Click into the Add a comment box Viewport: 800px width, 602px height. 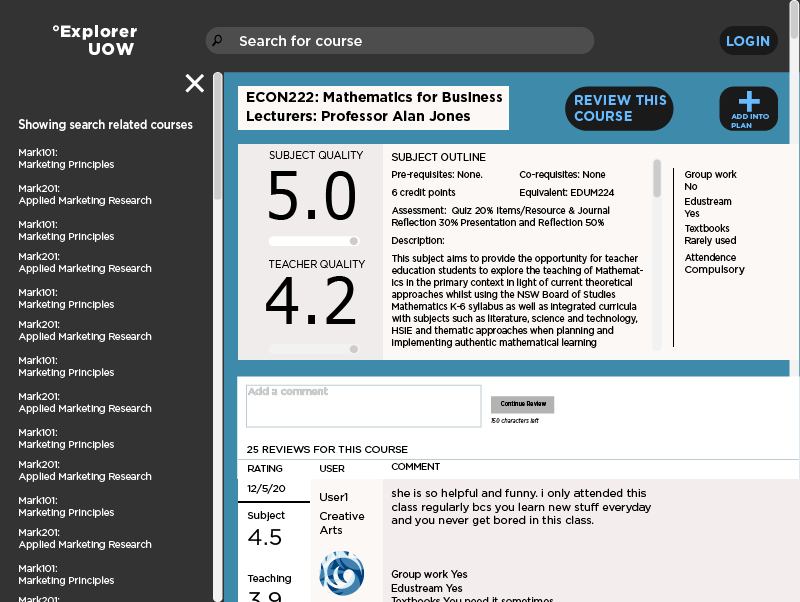364,406
